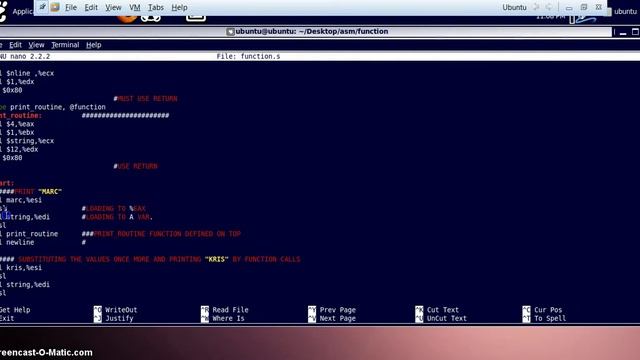
Task: Open the Terminal menu
Action: coord(65,45)
